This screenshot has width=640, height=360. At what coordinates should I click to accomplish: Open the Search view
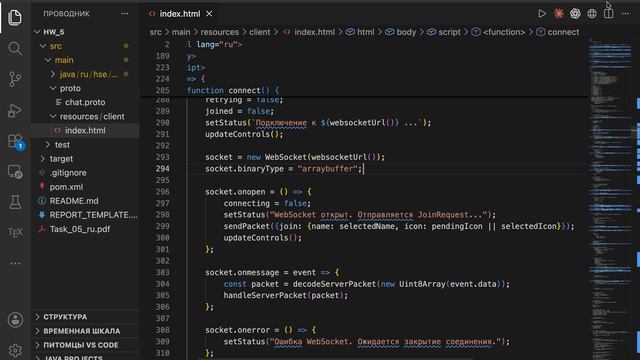pyautogui.click(x=15, y=49)
